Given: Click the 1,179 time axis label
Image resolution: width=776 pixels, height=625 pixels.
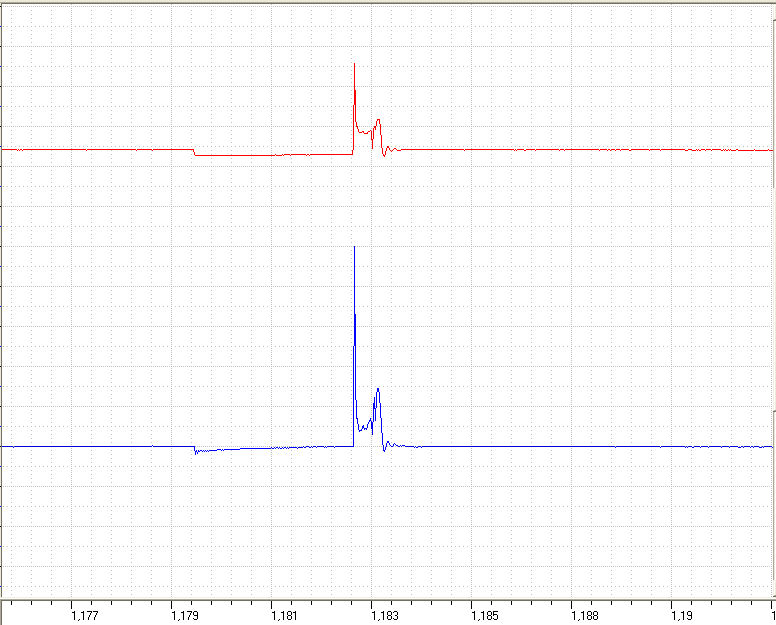Looking at the screenshot, I should 185,616.
